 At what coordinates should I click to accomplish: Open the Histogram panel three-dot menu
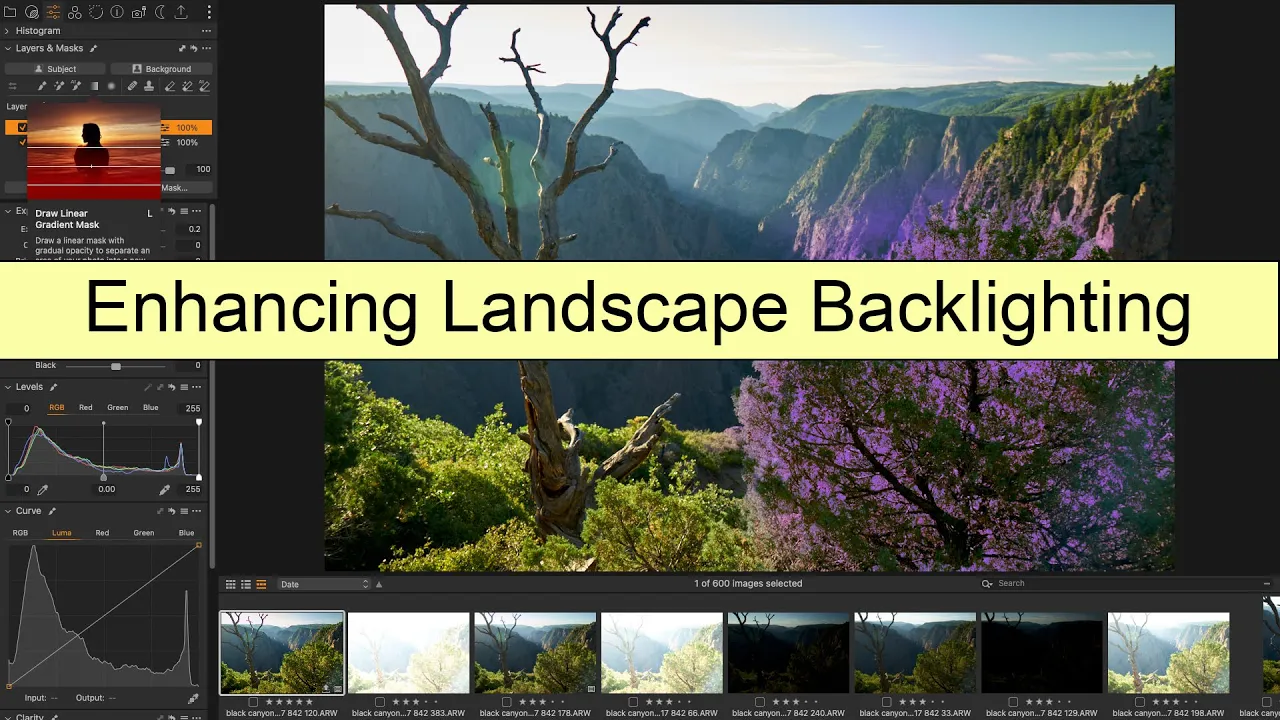[206, 31]
